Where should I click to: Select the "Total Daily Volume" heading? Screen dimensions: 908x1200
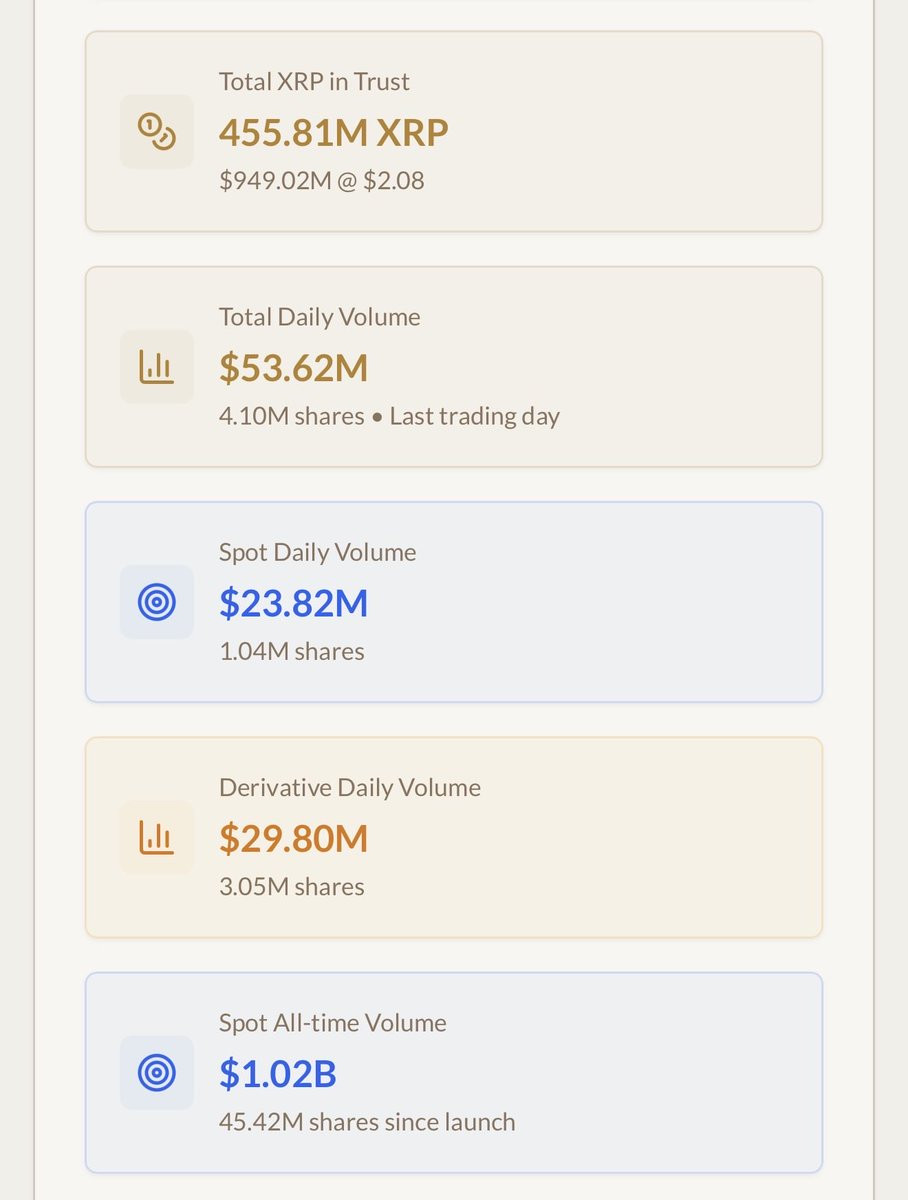point(319,317)
